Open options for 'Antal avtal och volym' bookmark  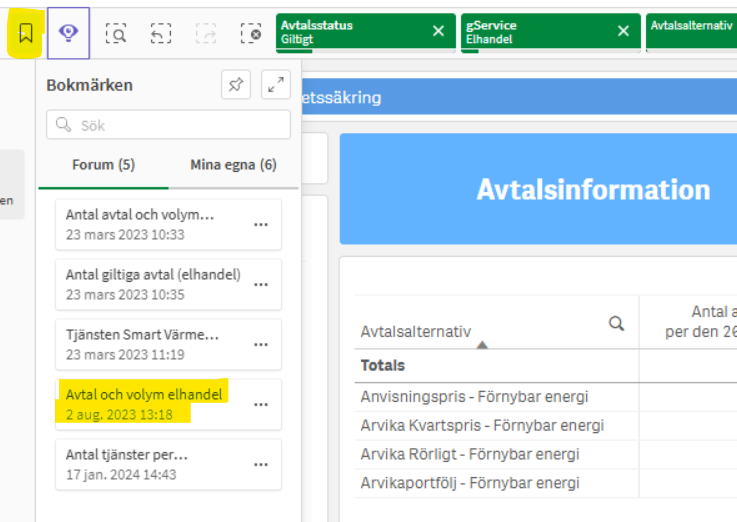[x=261, y=225]
